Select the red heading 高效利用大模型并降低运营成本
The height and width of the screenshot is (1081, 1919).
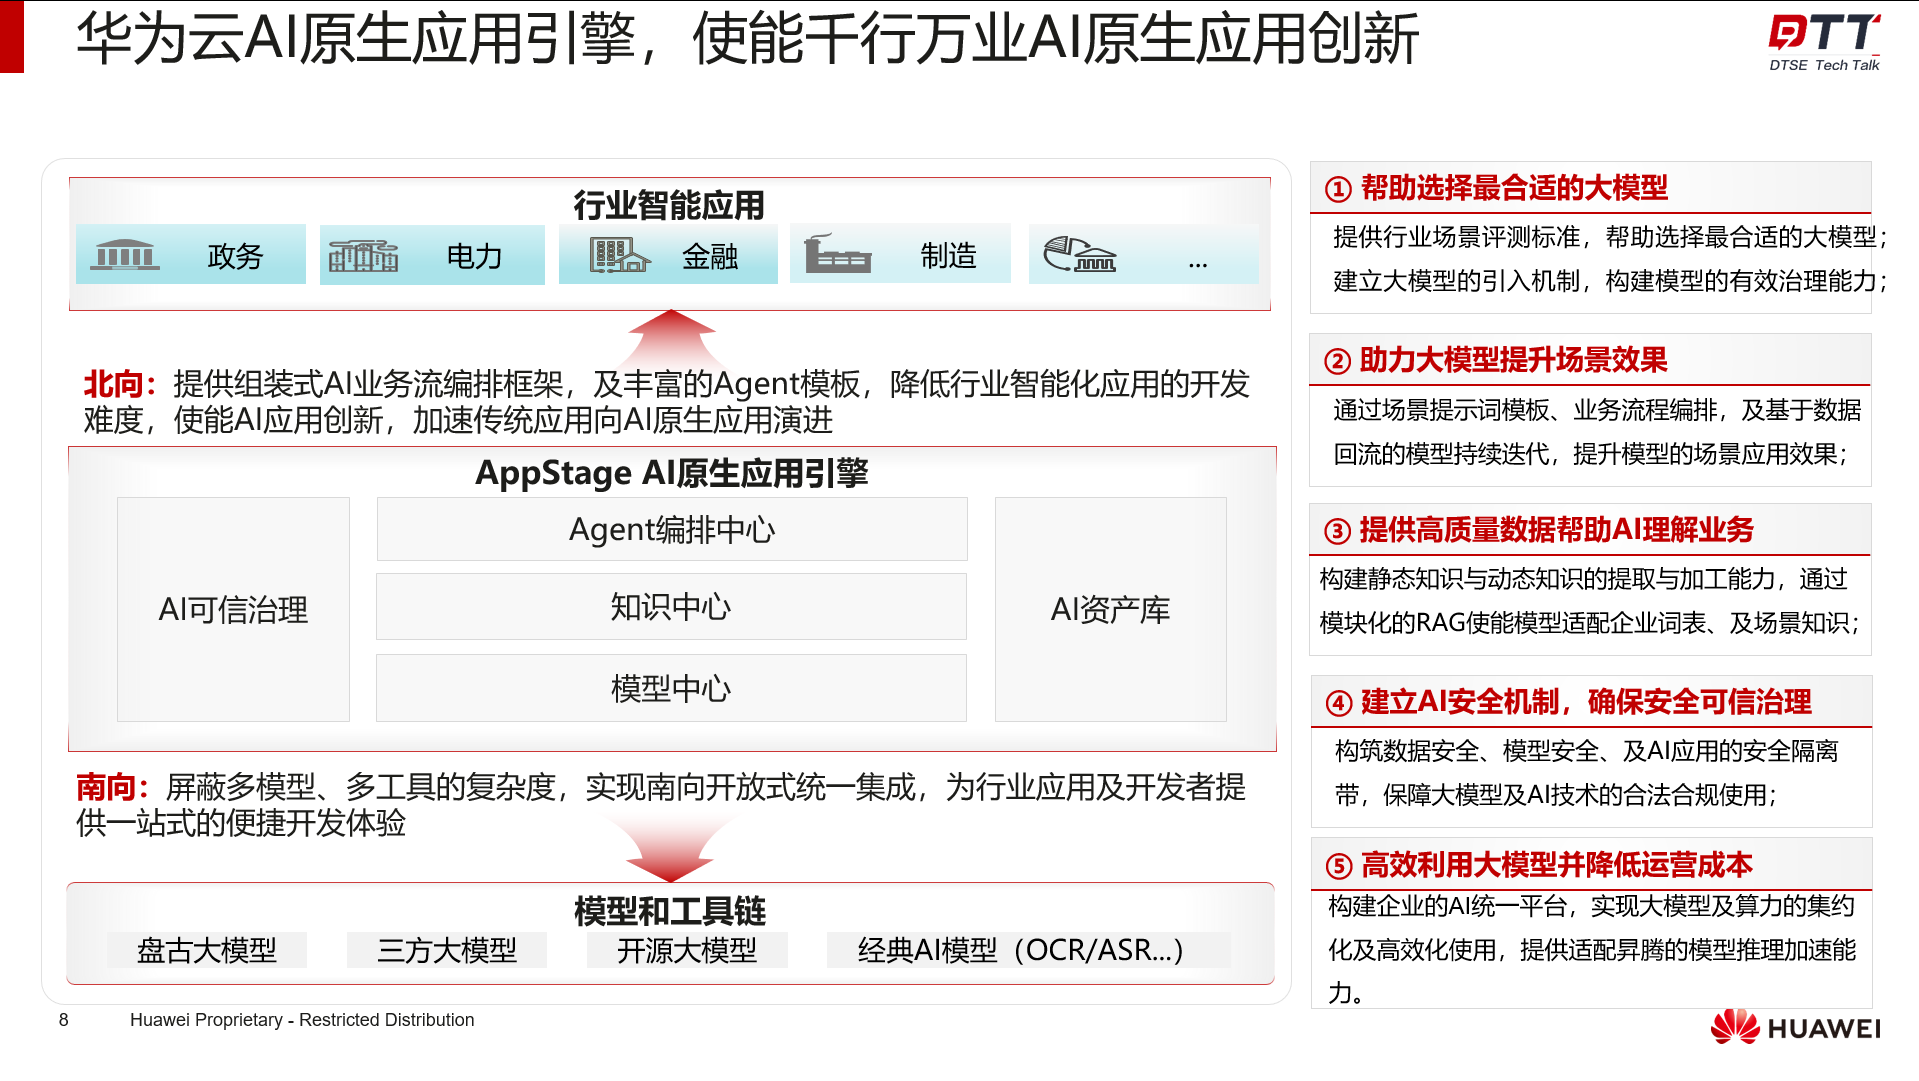pyautogui.click(x=1556, y=865)
